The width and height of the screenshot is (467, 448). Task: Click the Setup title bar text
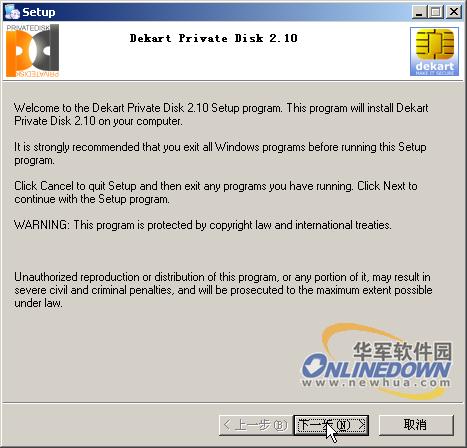tap(39, 12)
